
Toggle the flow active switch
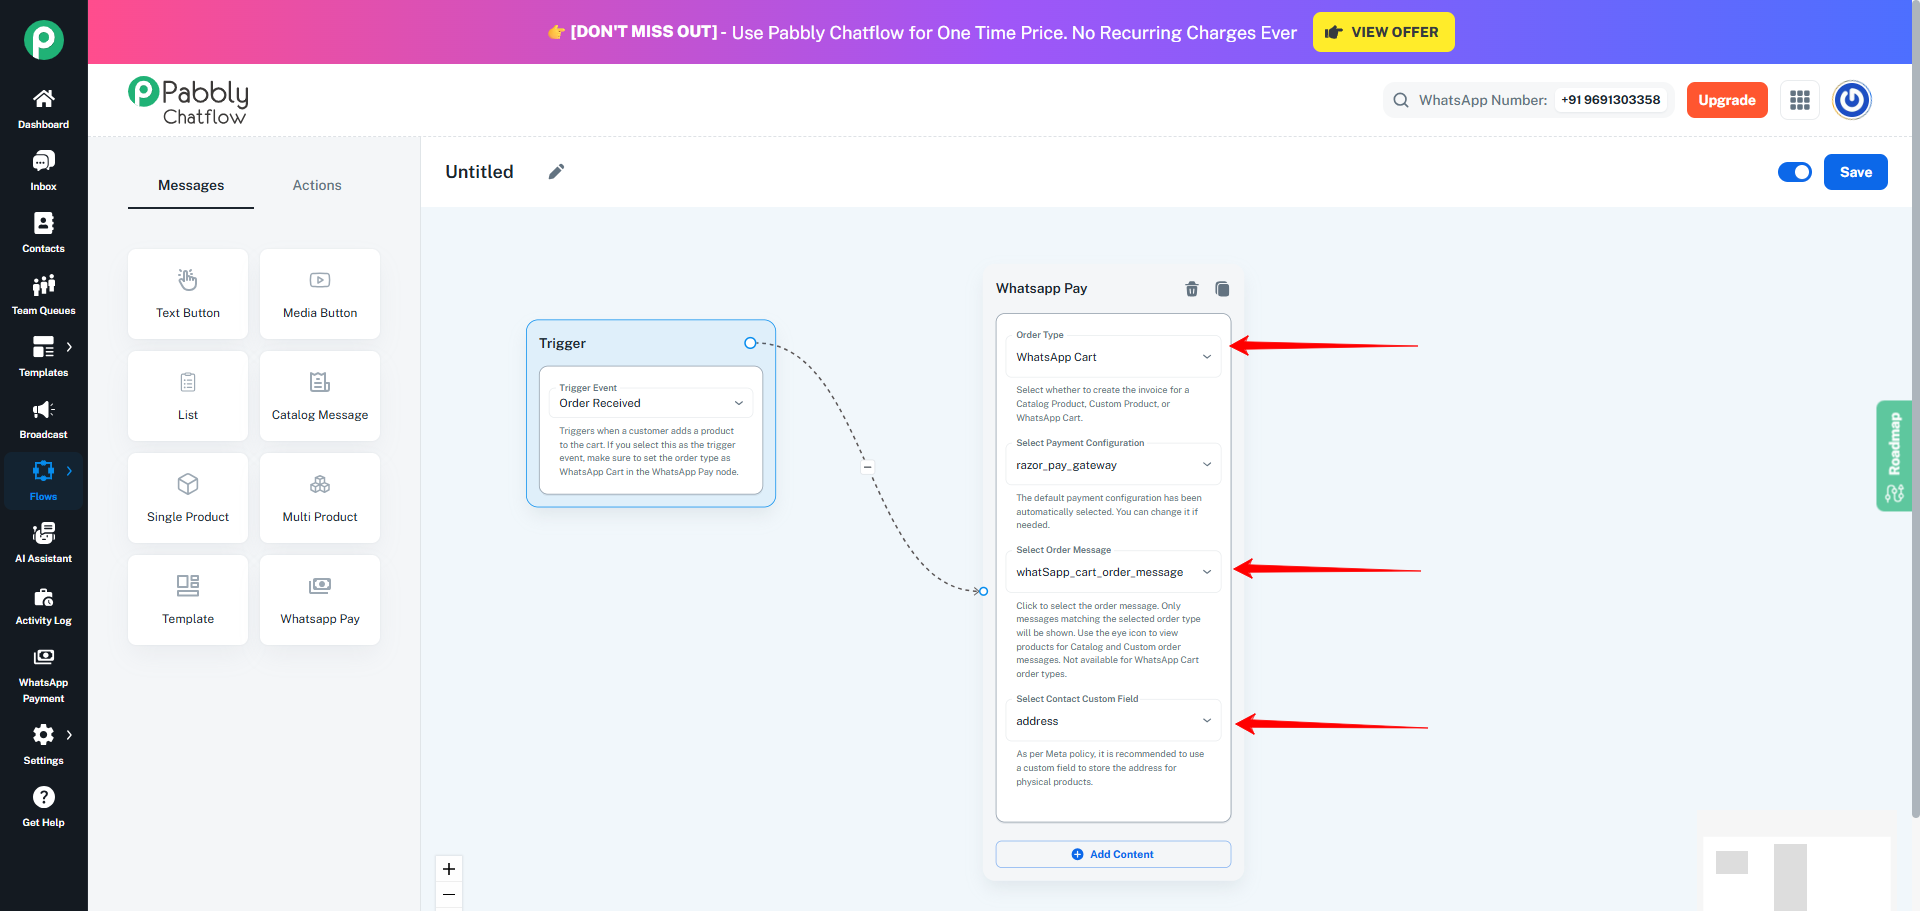(1795, 172)
